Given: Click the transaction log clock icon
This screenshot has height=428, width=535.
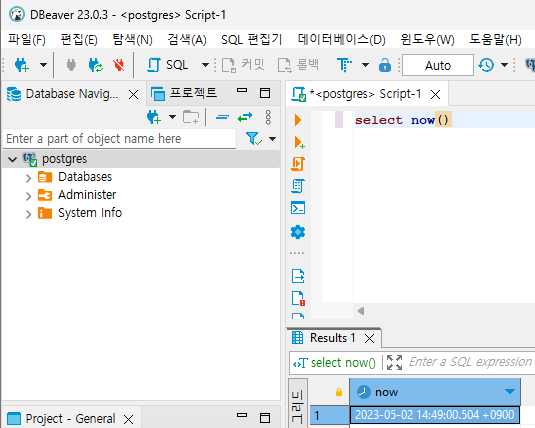Looking at the screenshot, I should (486, 65).
